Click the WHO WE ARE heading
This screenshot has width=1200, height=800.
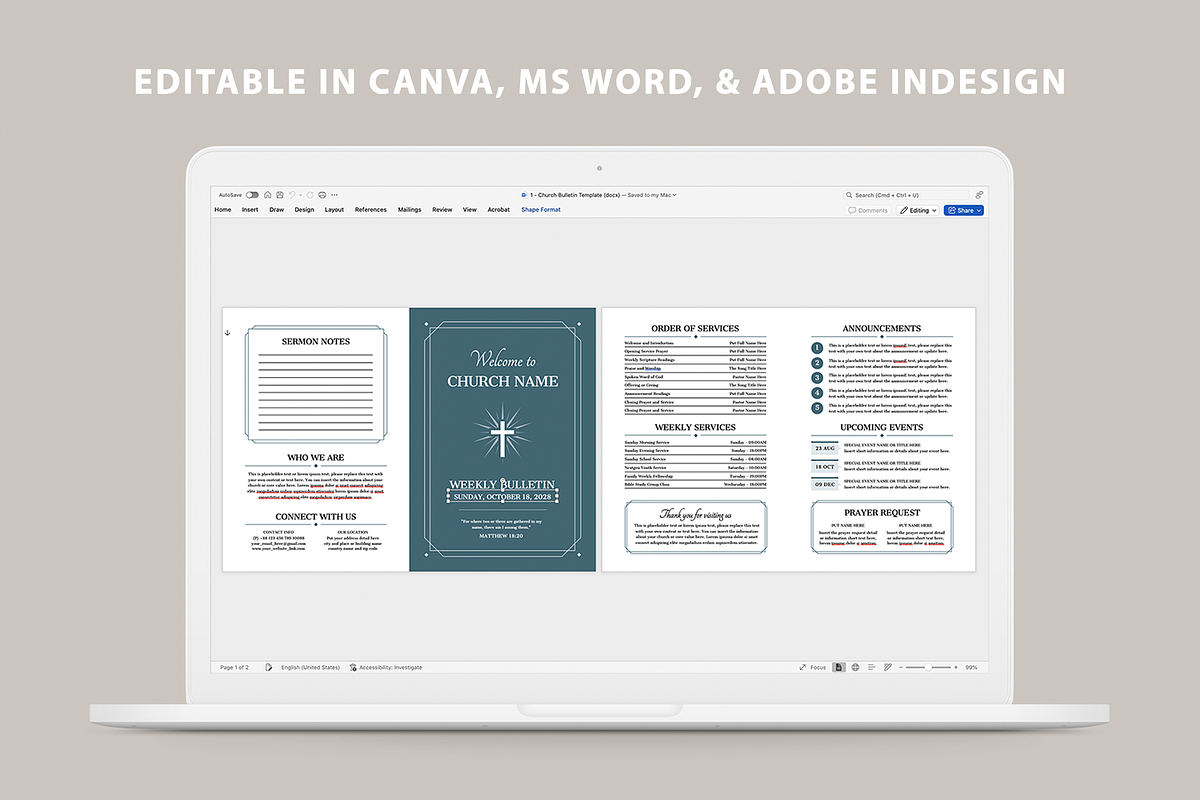point(316,457)
